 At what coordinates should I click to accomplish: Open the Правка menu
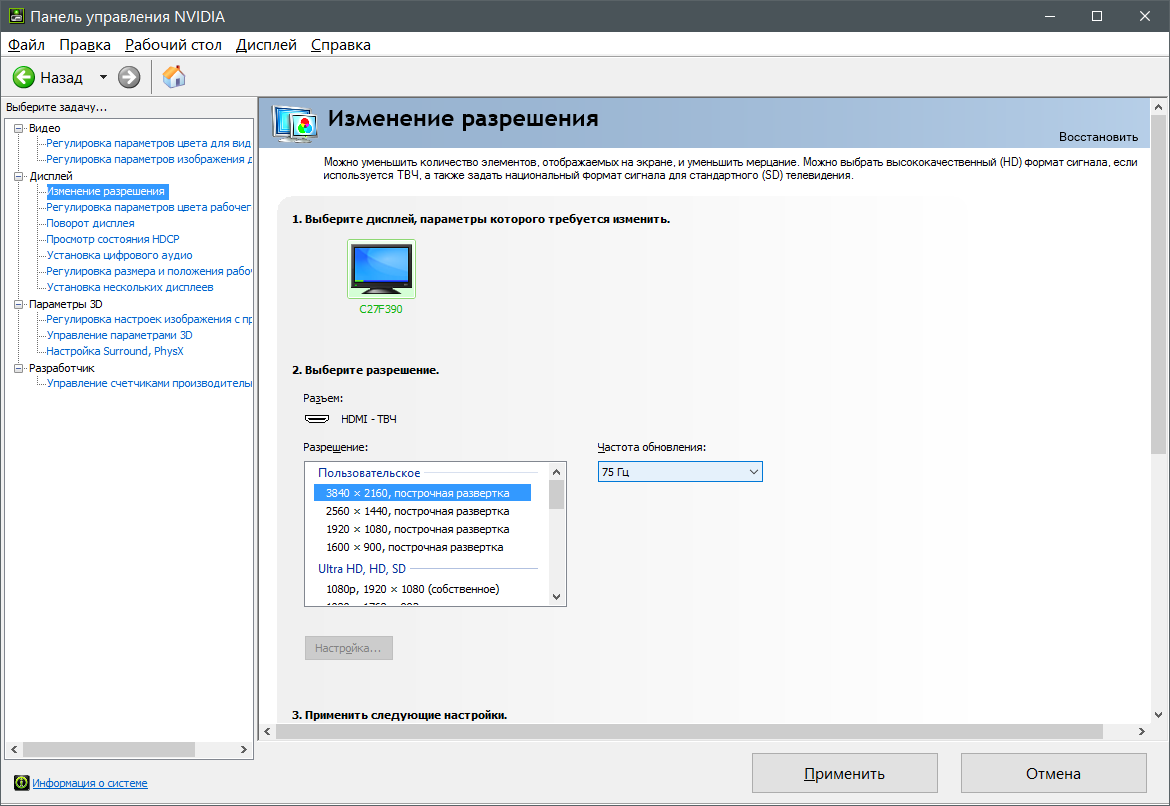coord(85,45)
